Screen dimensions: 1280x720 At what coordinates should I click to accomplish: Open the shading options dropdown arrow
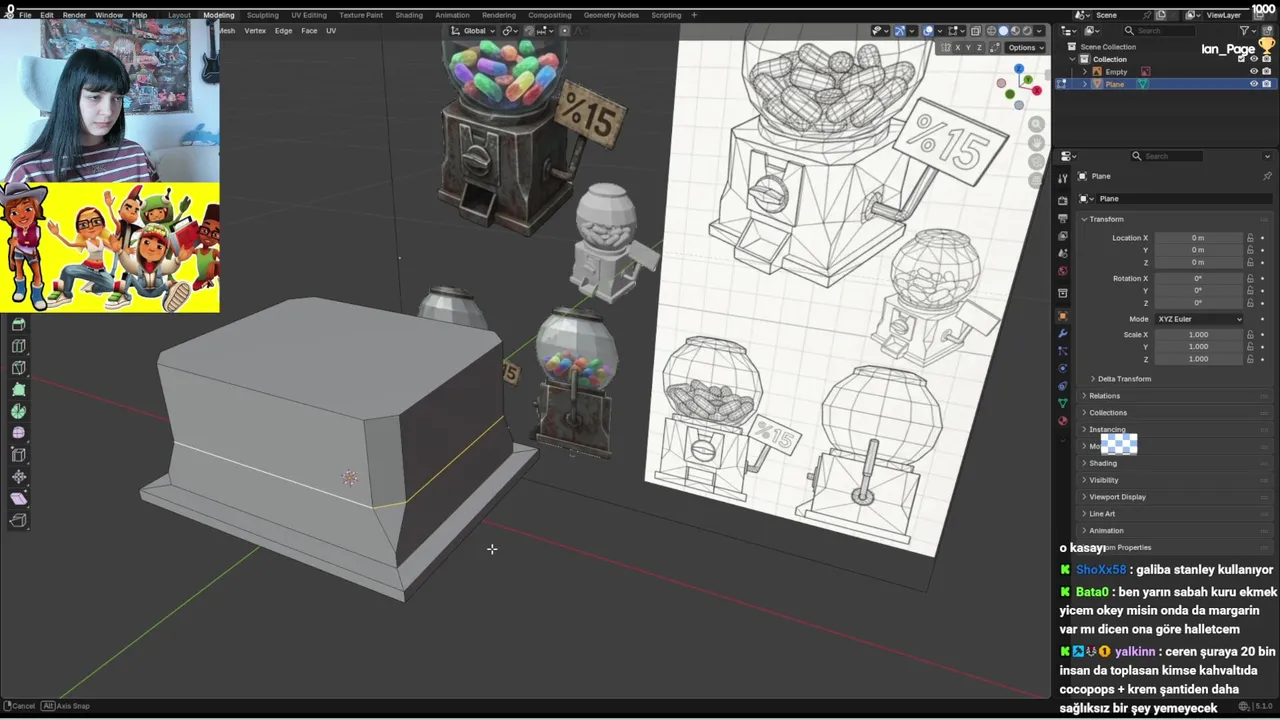(x=1039, y=31)
